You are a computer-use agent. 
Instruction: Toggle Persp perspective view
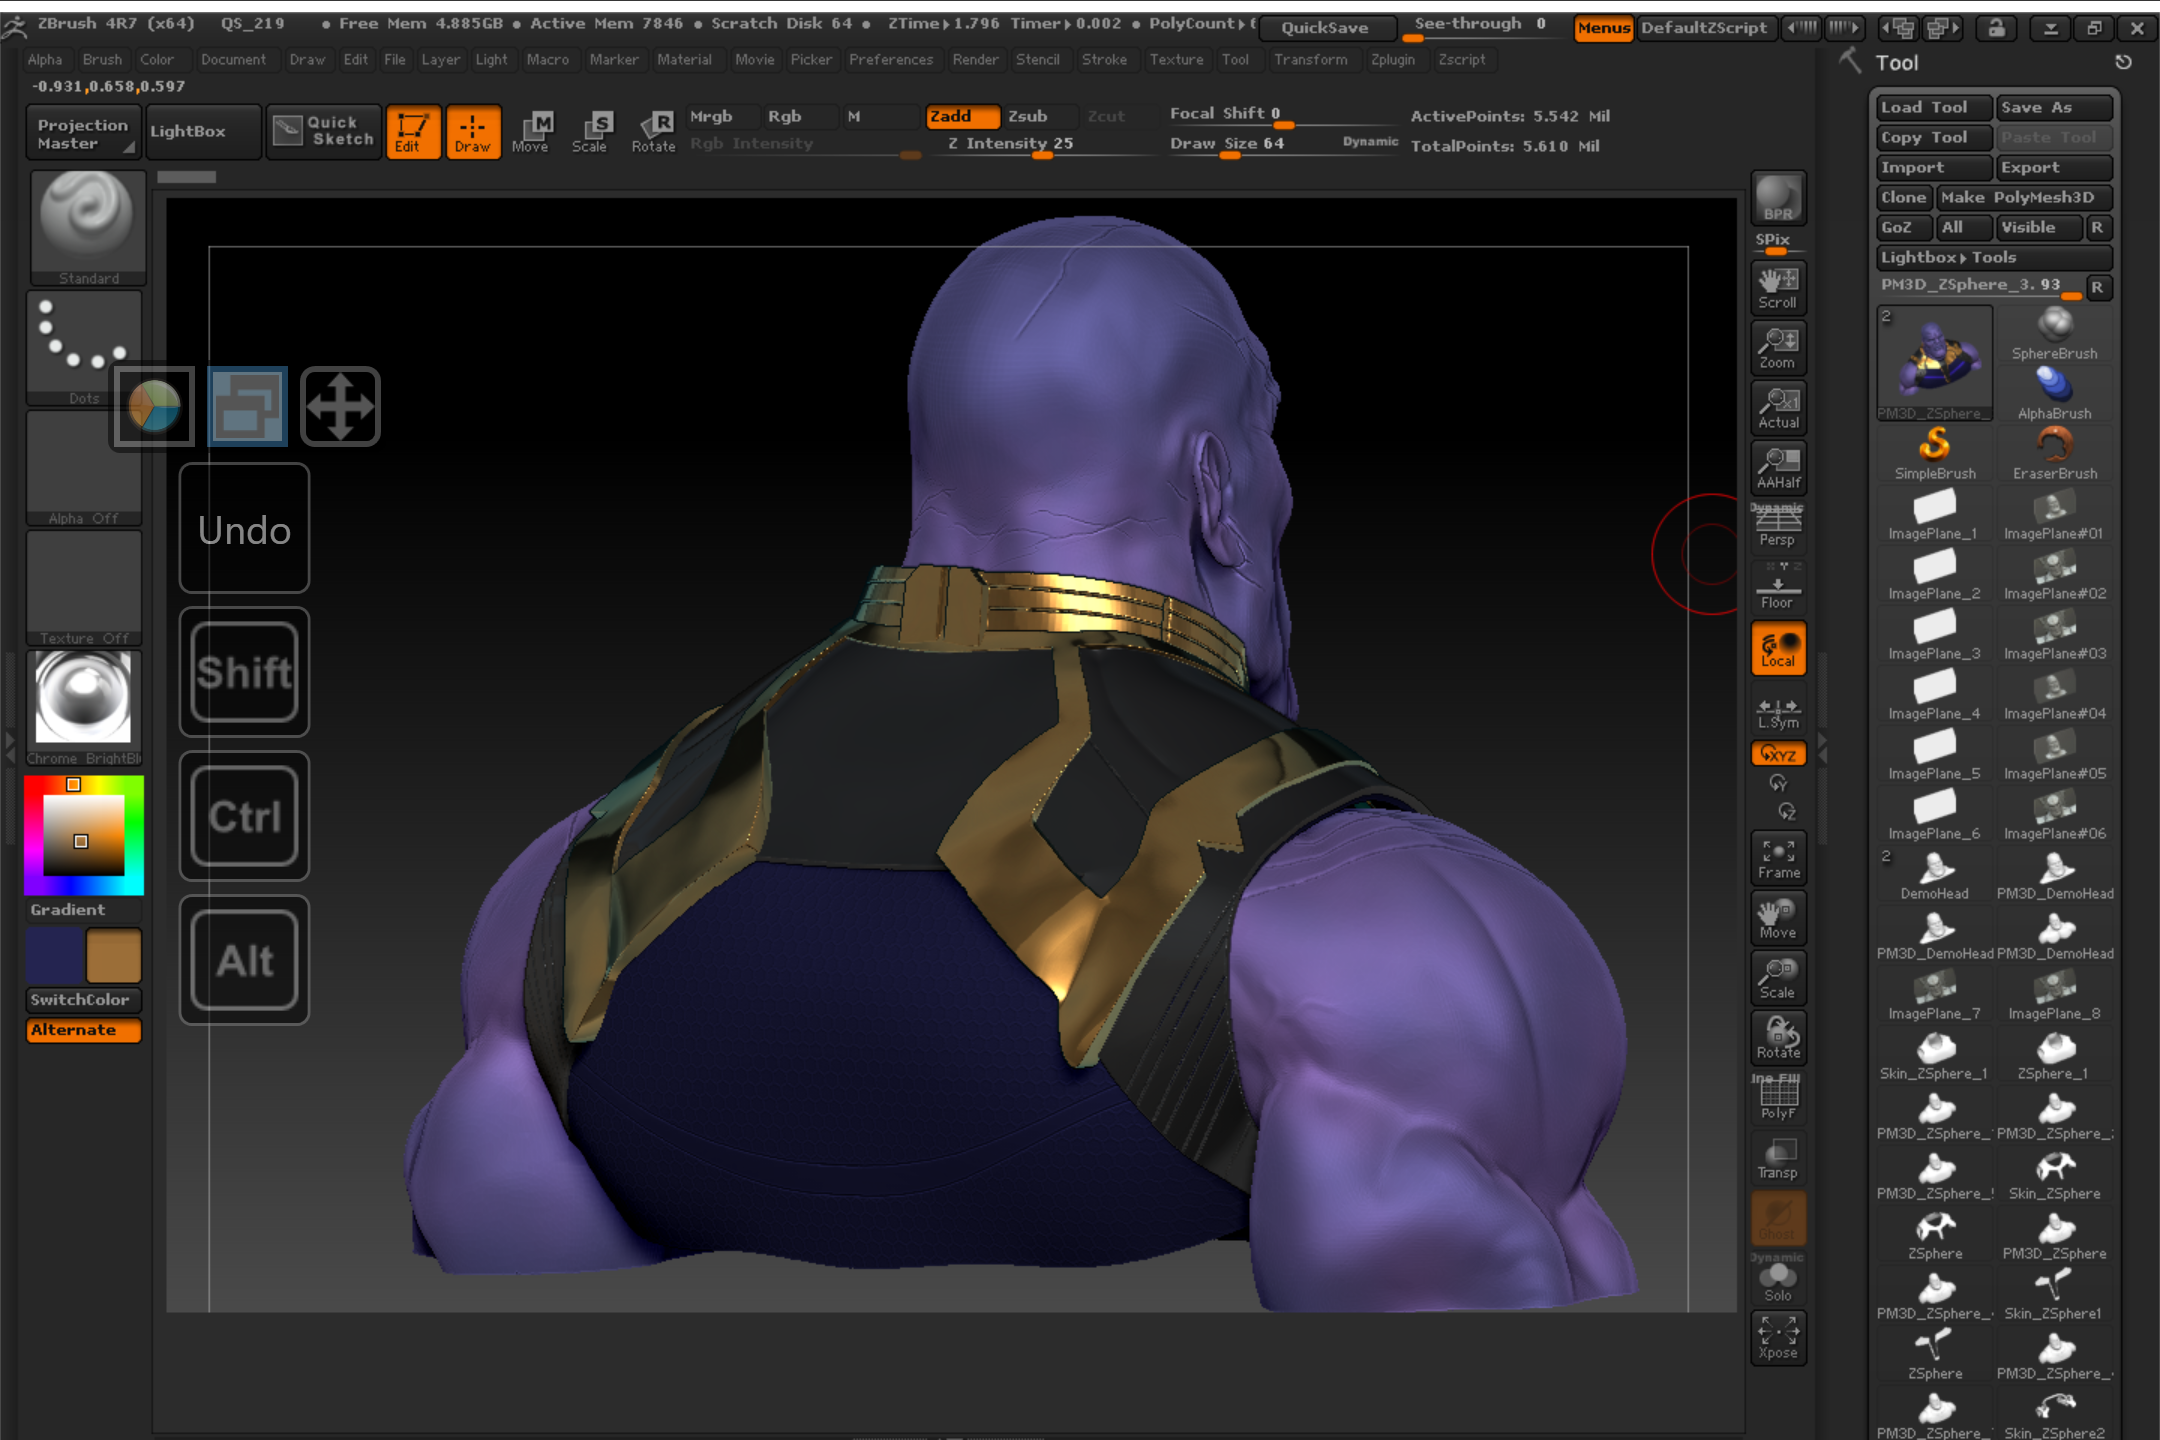pyautogui.click(x=1778, y=526)
